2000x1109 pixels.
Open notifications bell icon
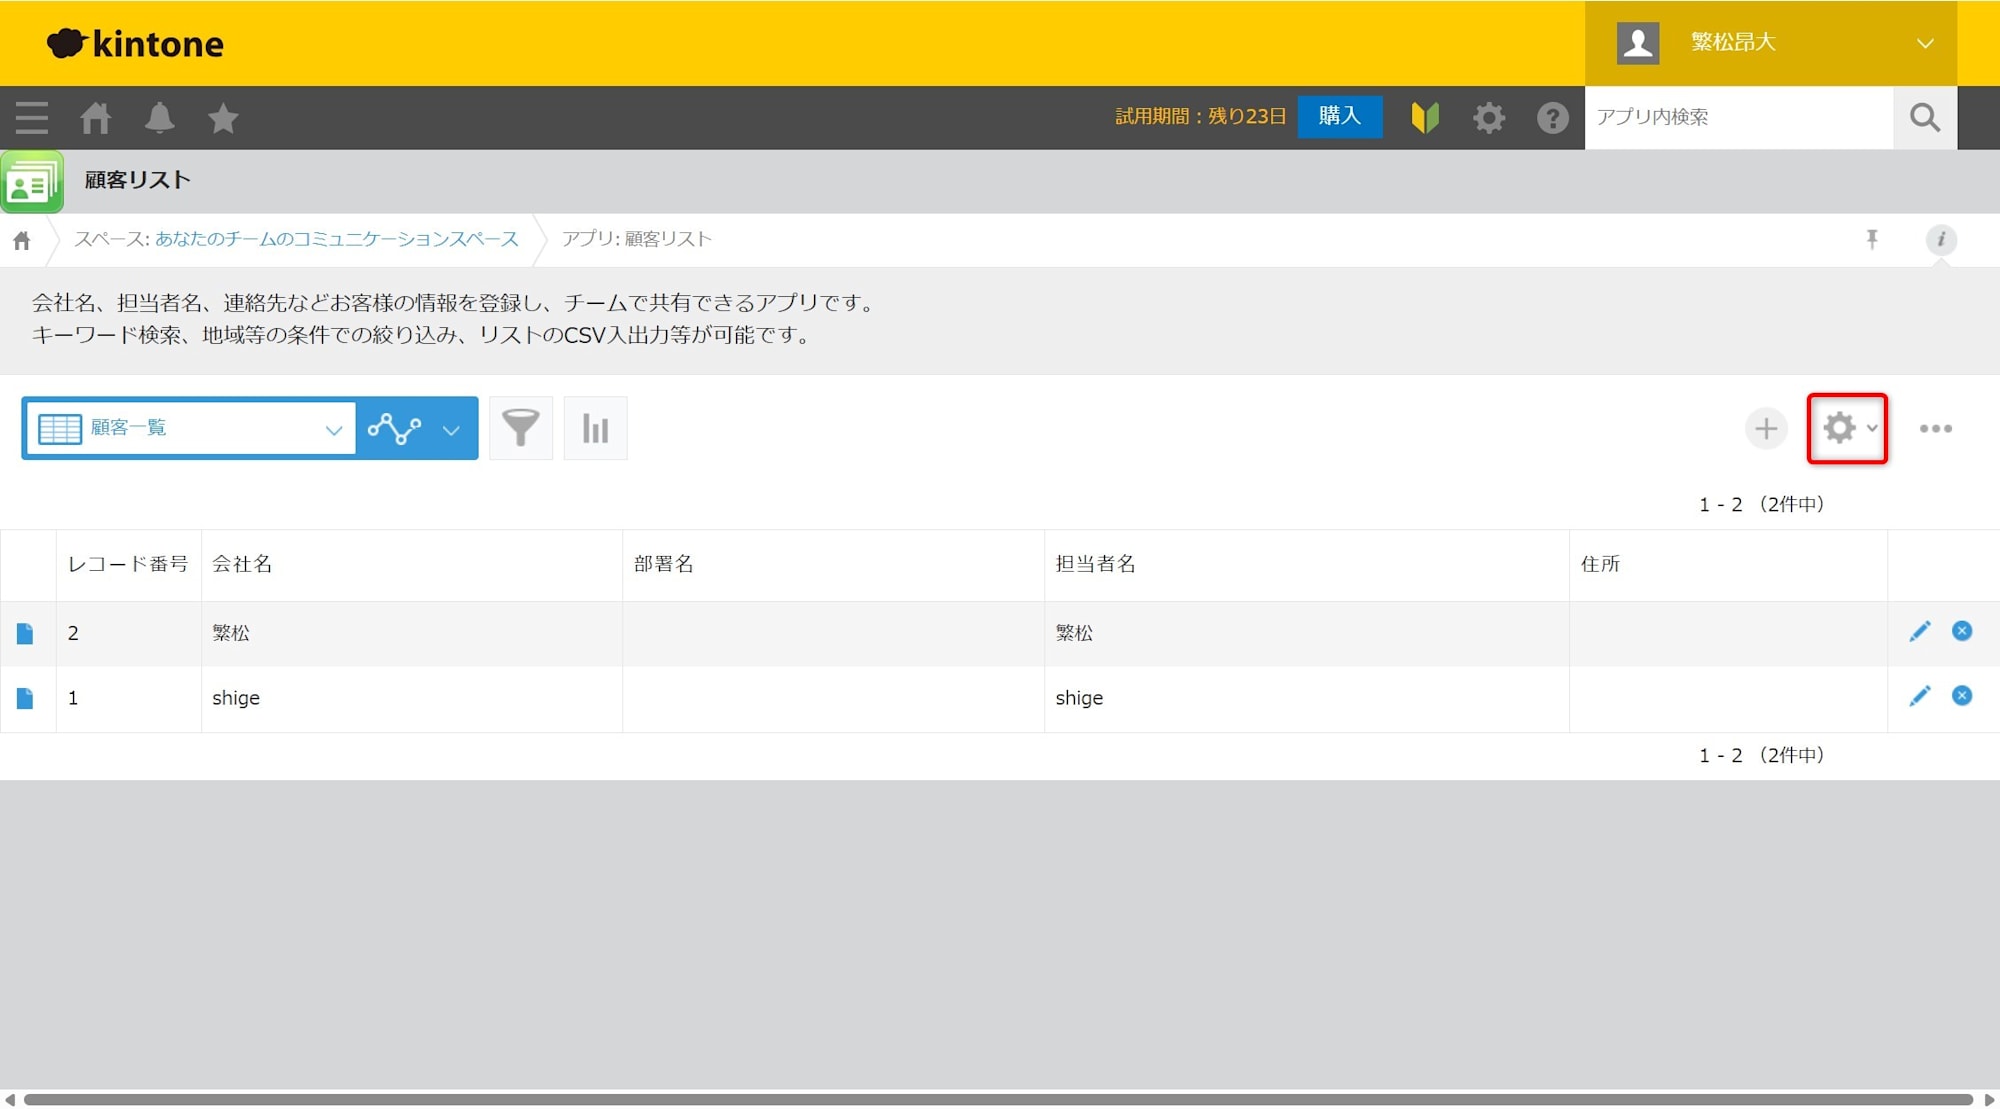(x=160, y=118)
